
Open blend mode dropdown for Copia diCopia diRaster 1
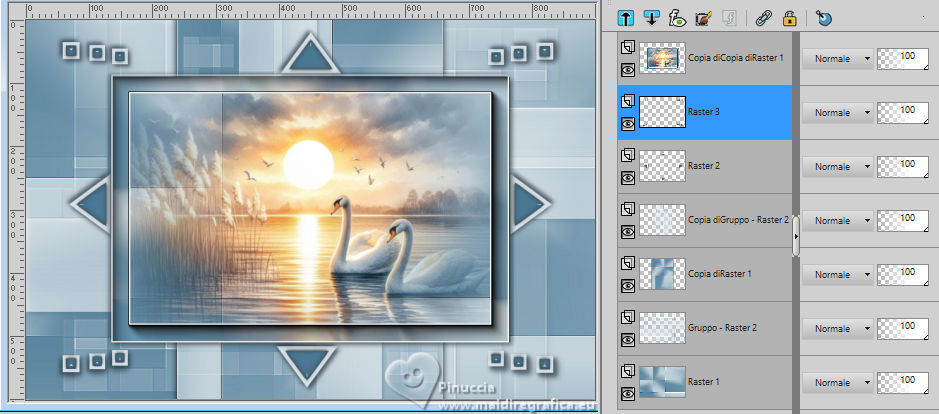point(838,59)
